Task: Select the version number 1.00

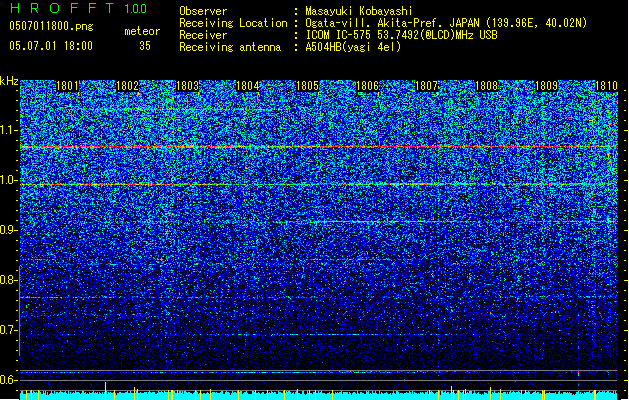Action: coord(136,8)
